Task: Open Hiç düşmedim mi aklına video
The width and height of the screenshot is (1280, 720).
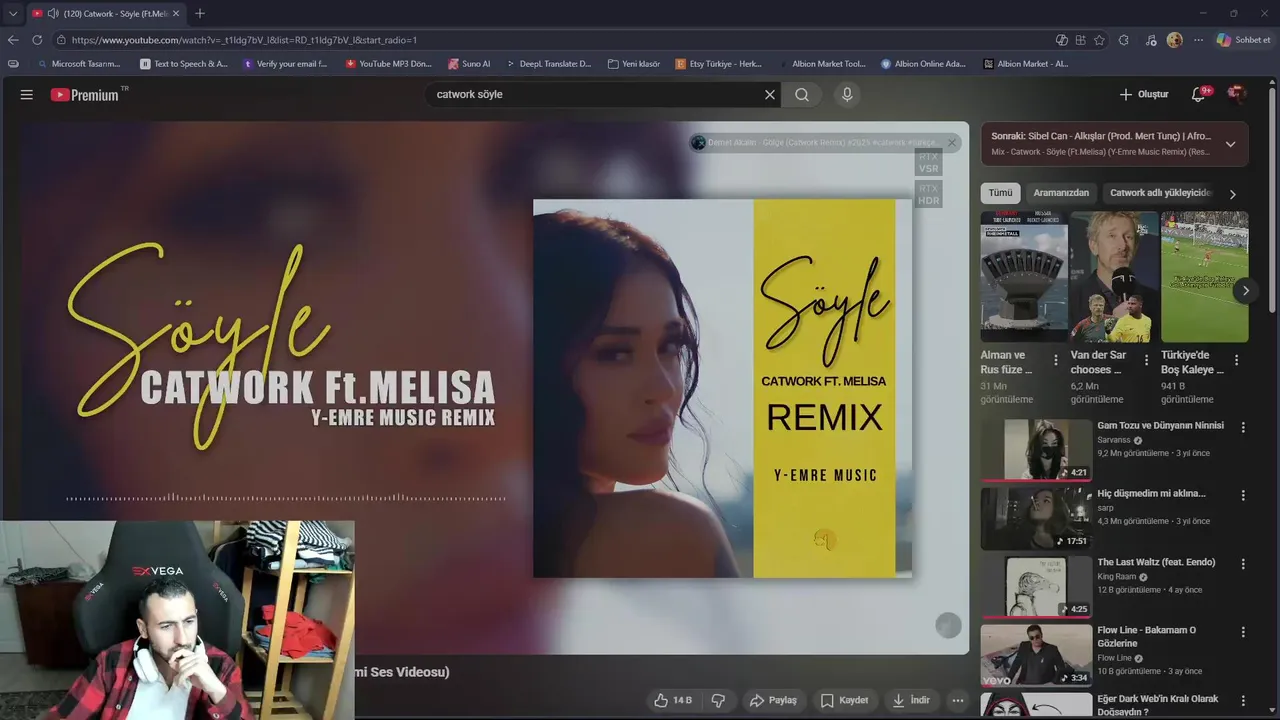Action: [1151, 493]
